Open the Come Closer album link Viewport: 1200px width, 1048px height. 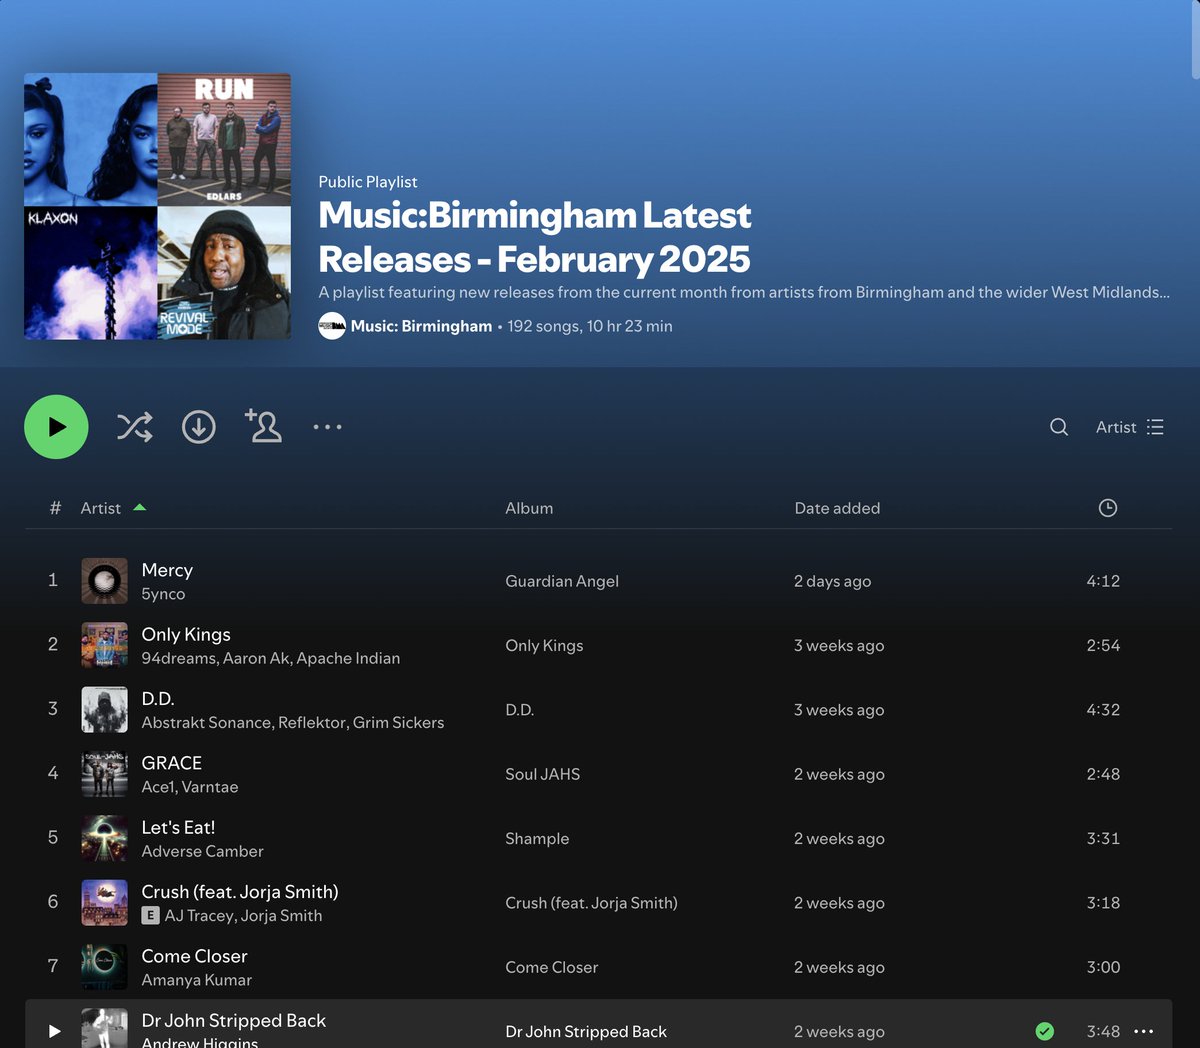(x=551, y=967)
